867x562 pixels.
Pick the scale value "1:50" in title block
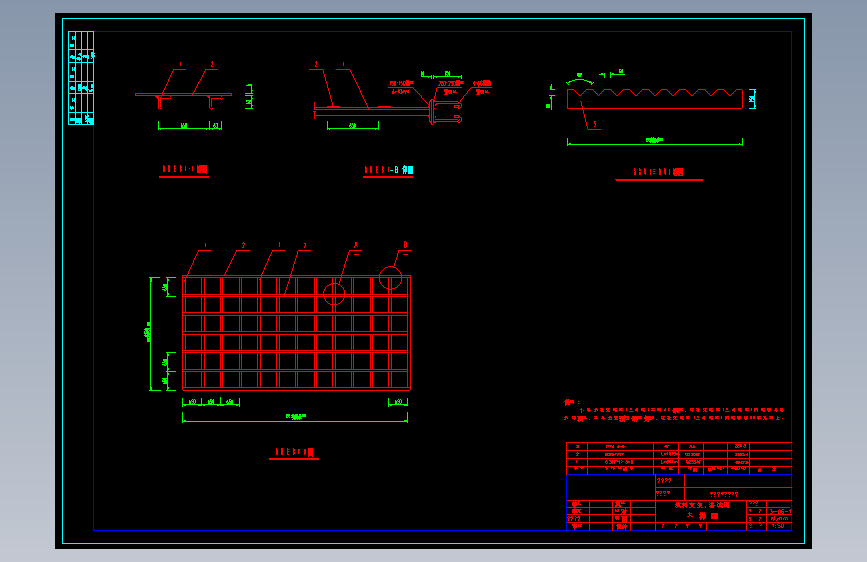(x=778, y=526)
